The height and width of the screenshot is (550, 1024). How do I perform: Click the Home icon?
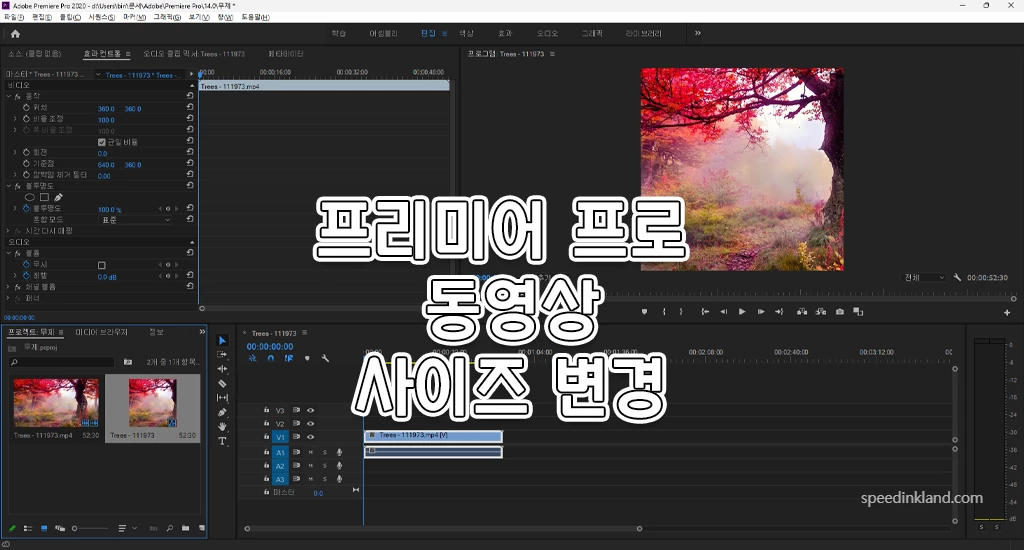(x=16, y=34)
